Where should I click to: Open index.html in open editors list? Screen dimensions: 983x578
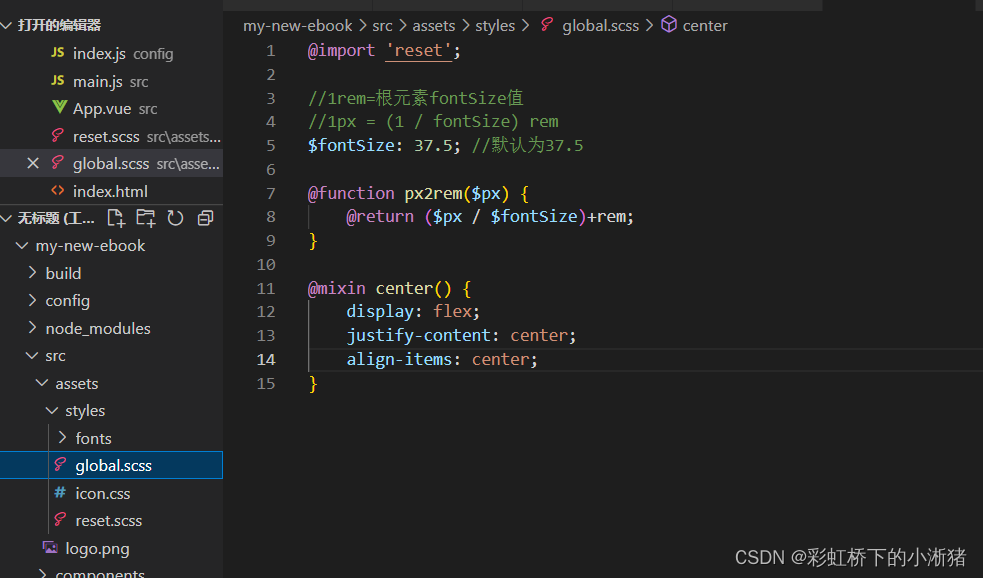(x=112, y=191)
